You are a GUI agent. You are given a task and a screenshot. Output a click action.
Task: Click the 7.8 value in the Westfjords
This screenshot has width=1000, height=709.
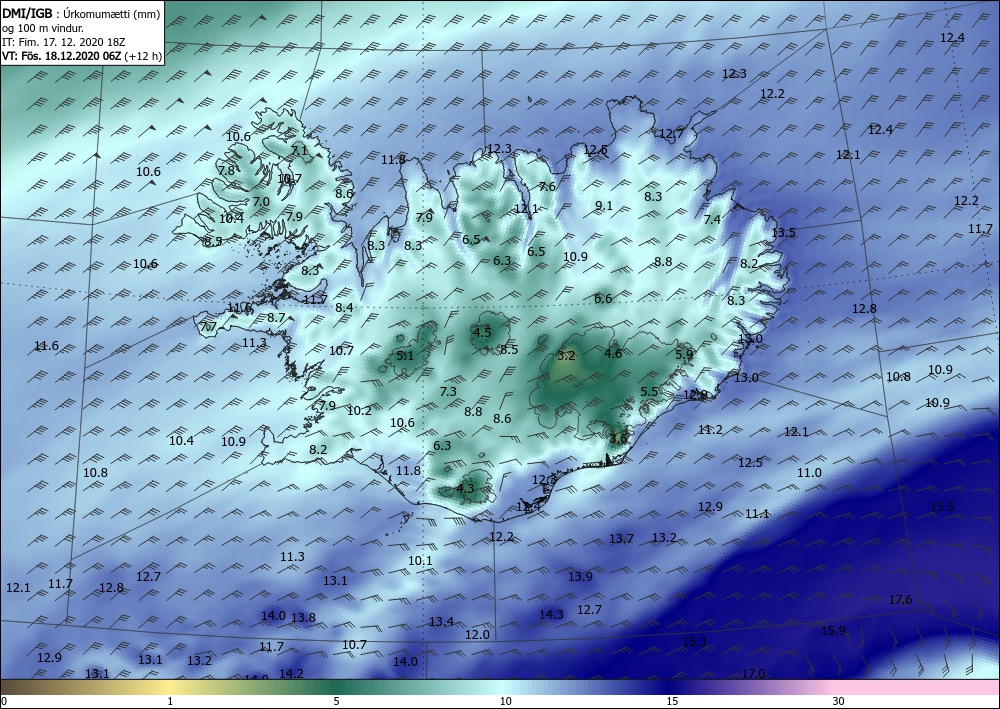coord(226,171)
